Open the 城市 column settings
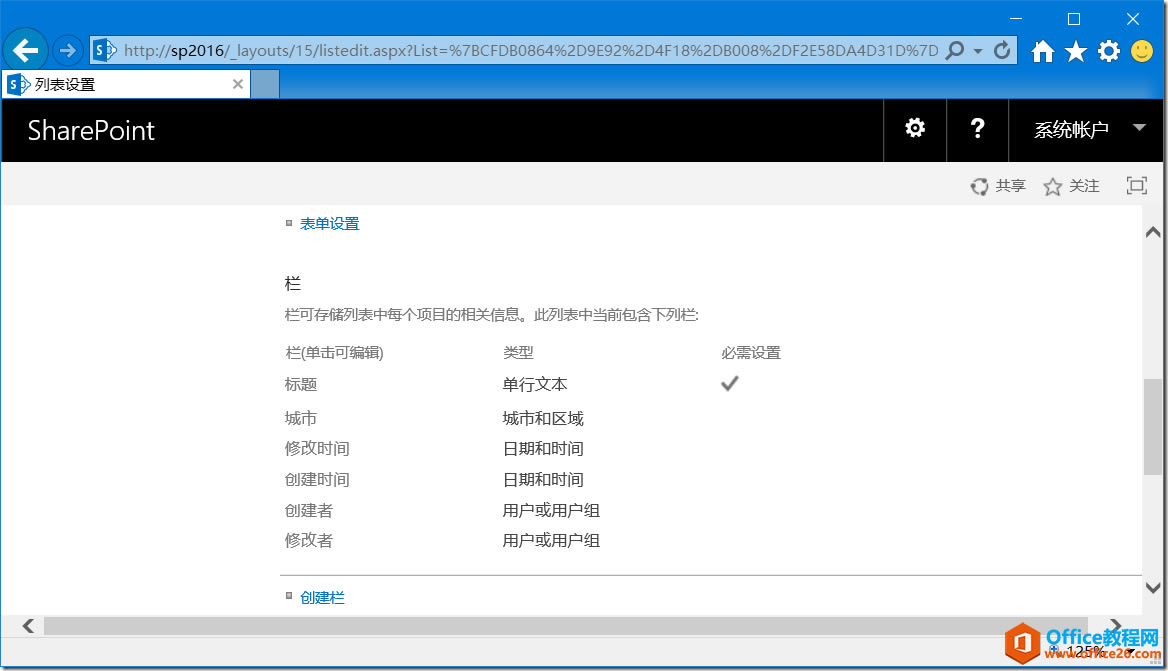This screenshot has height=671, width=1168. coord(300,418)
